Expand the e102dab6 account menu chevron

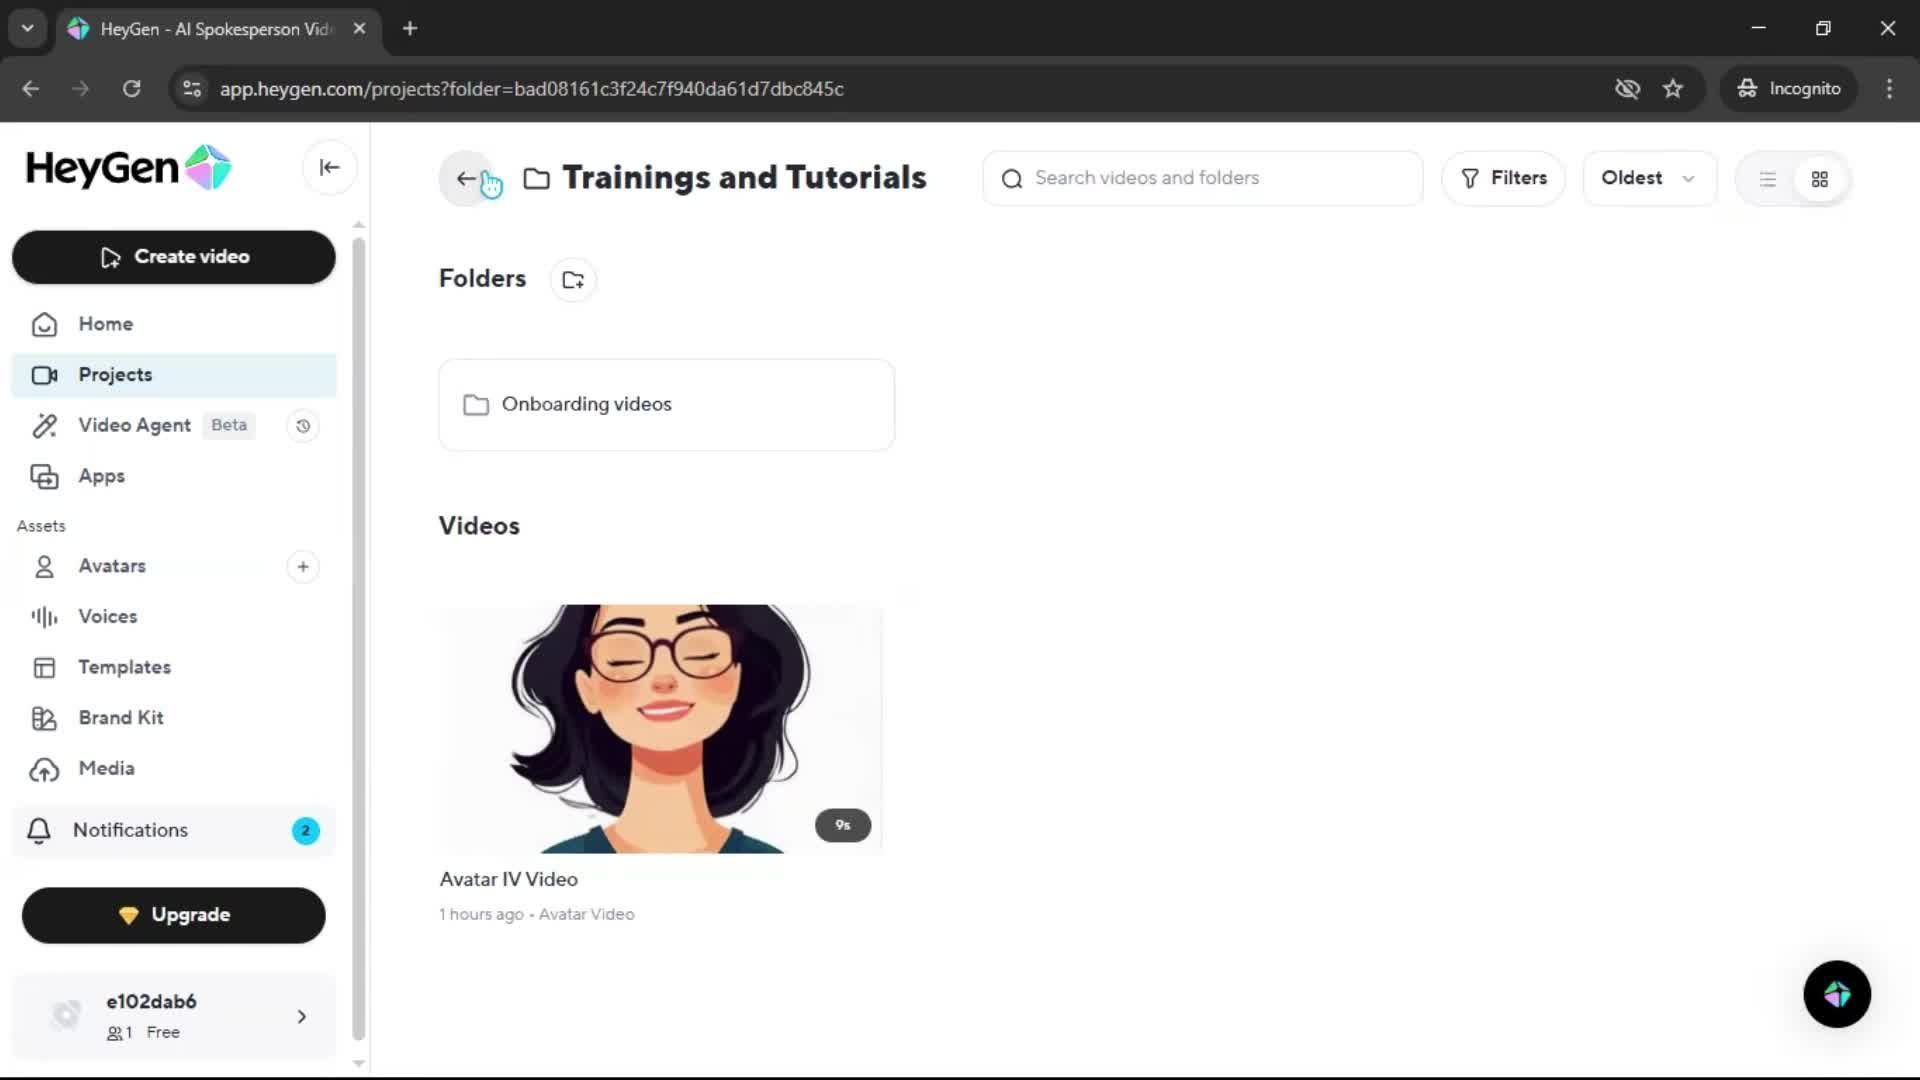tap(301, 1016)
